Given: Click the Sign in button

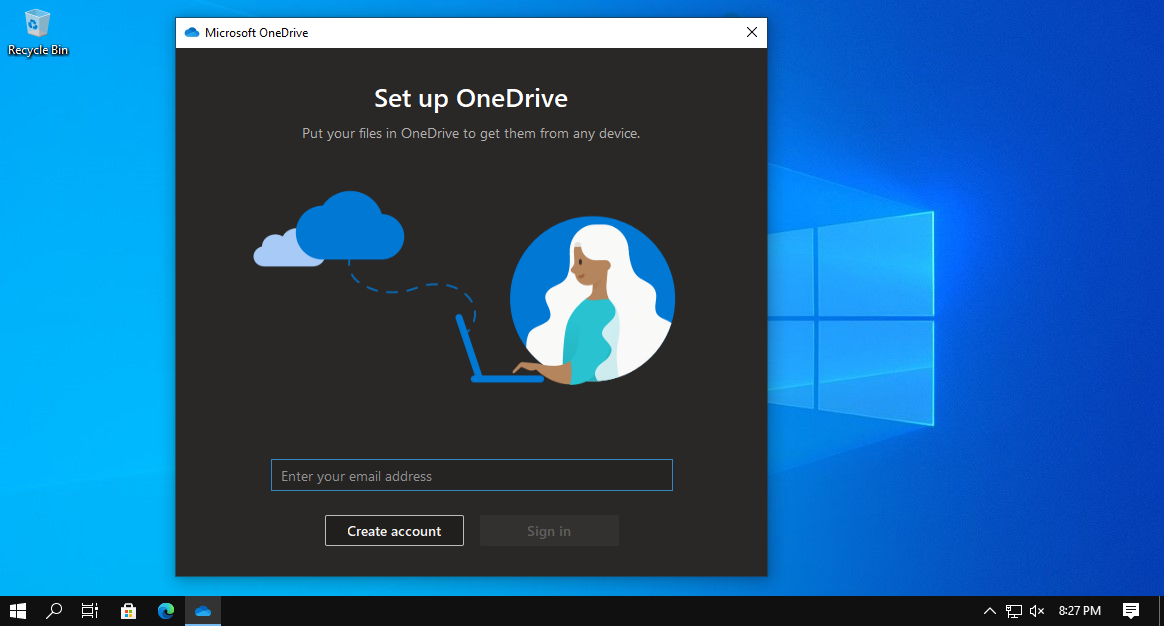Looking at the screenshot, I should (x=549, y=531).
